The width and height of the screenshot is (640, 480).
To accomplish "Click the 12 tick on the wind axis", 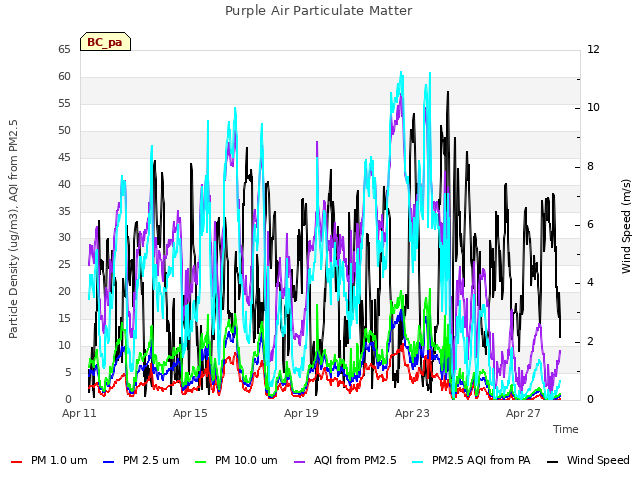I will 593,49.
